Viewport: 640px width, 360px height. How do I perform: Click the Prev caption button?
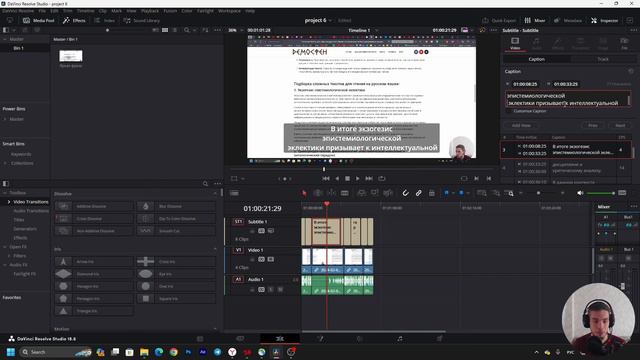pos(593,126)
